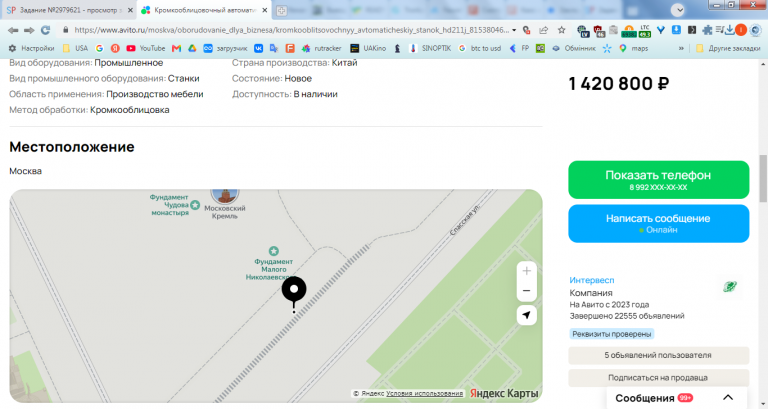Show hidden bookmarks with » chevron
The height and width of the screenshot is (409, 768).
click(x=681, y=48)
